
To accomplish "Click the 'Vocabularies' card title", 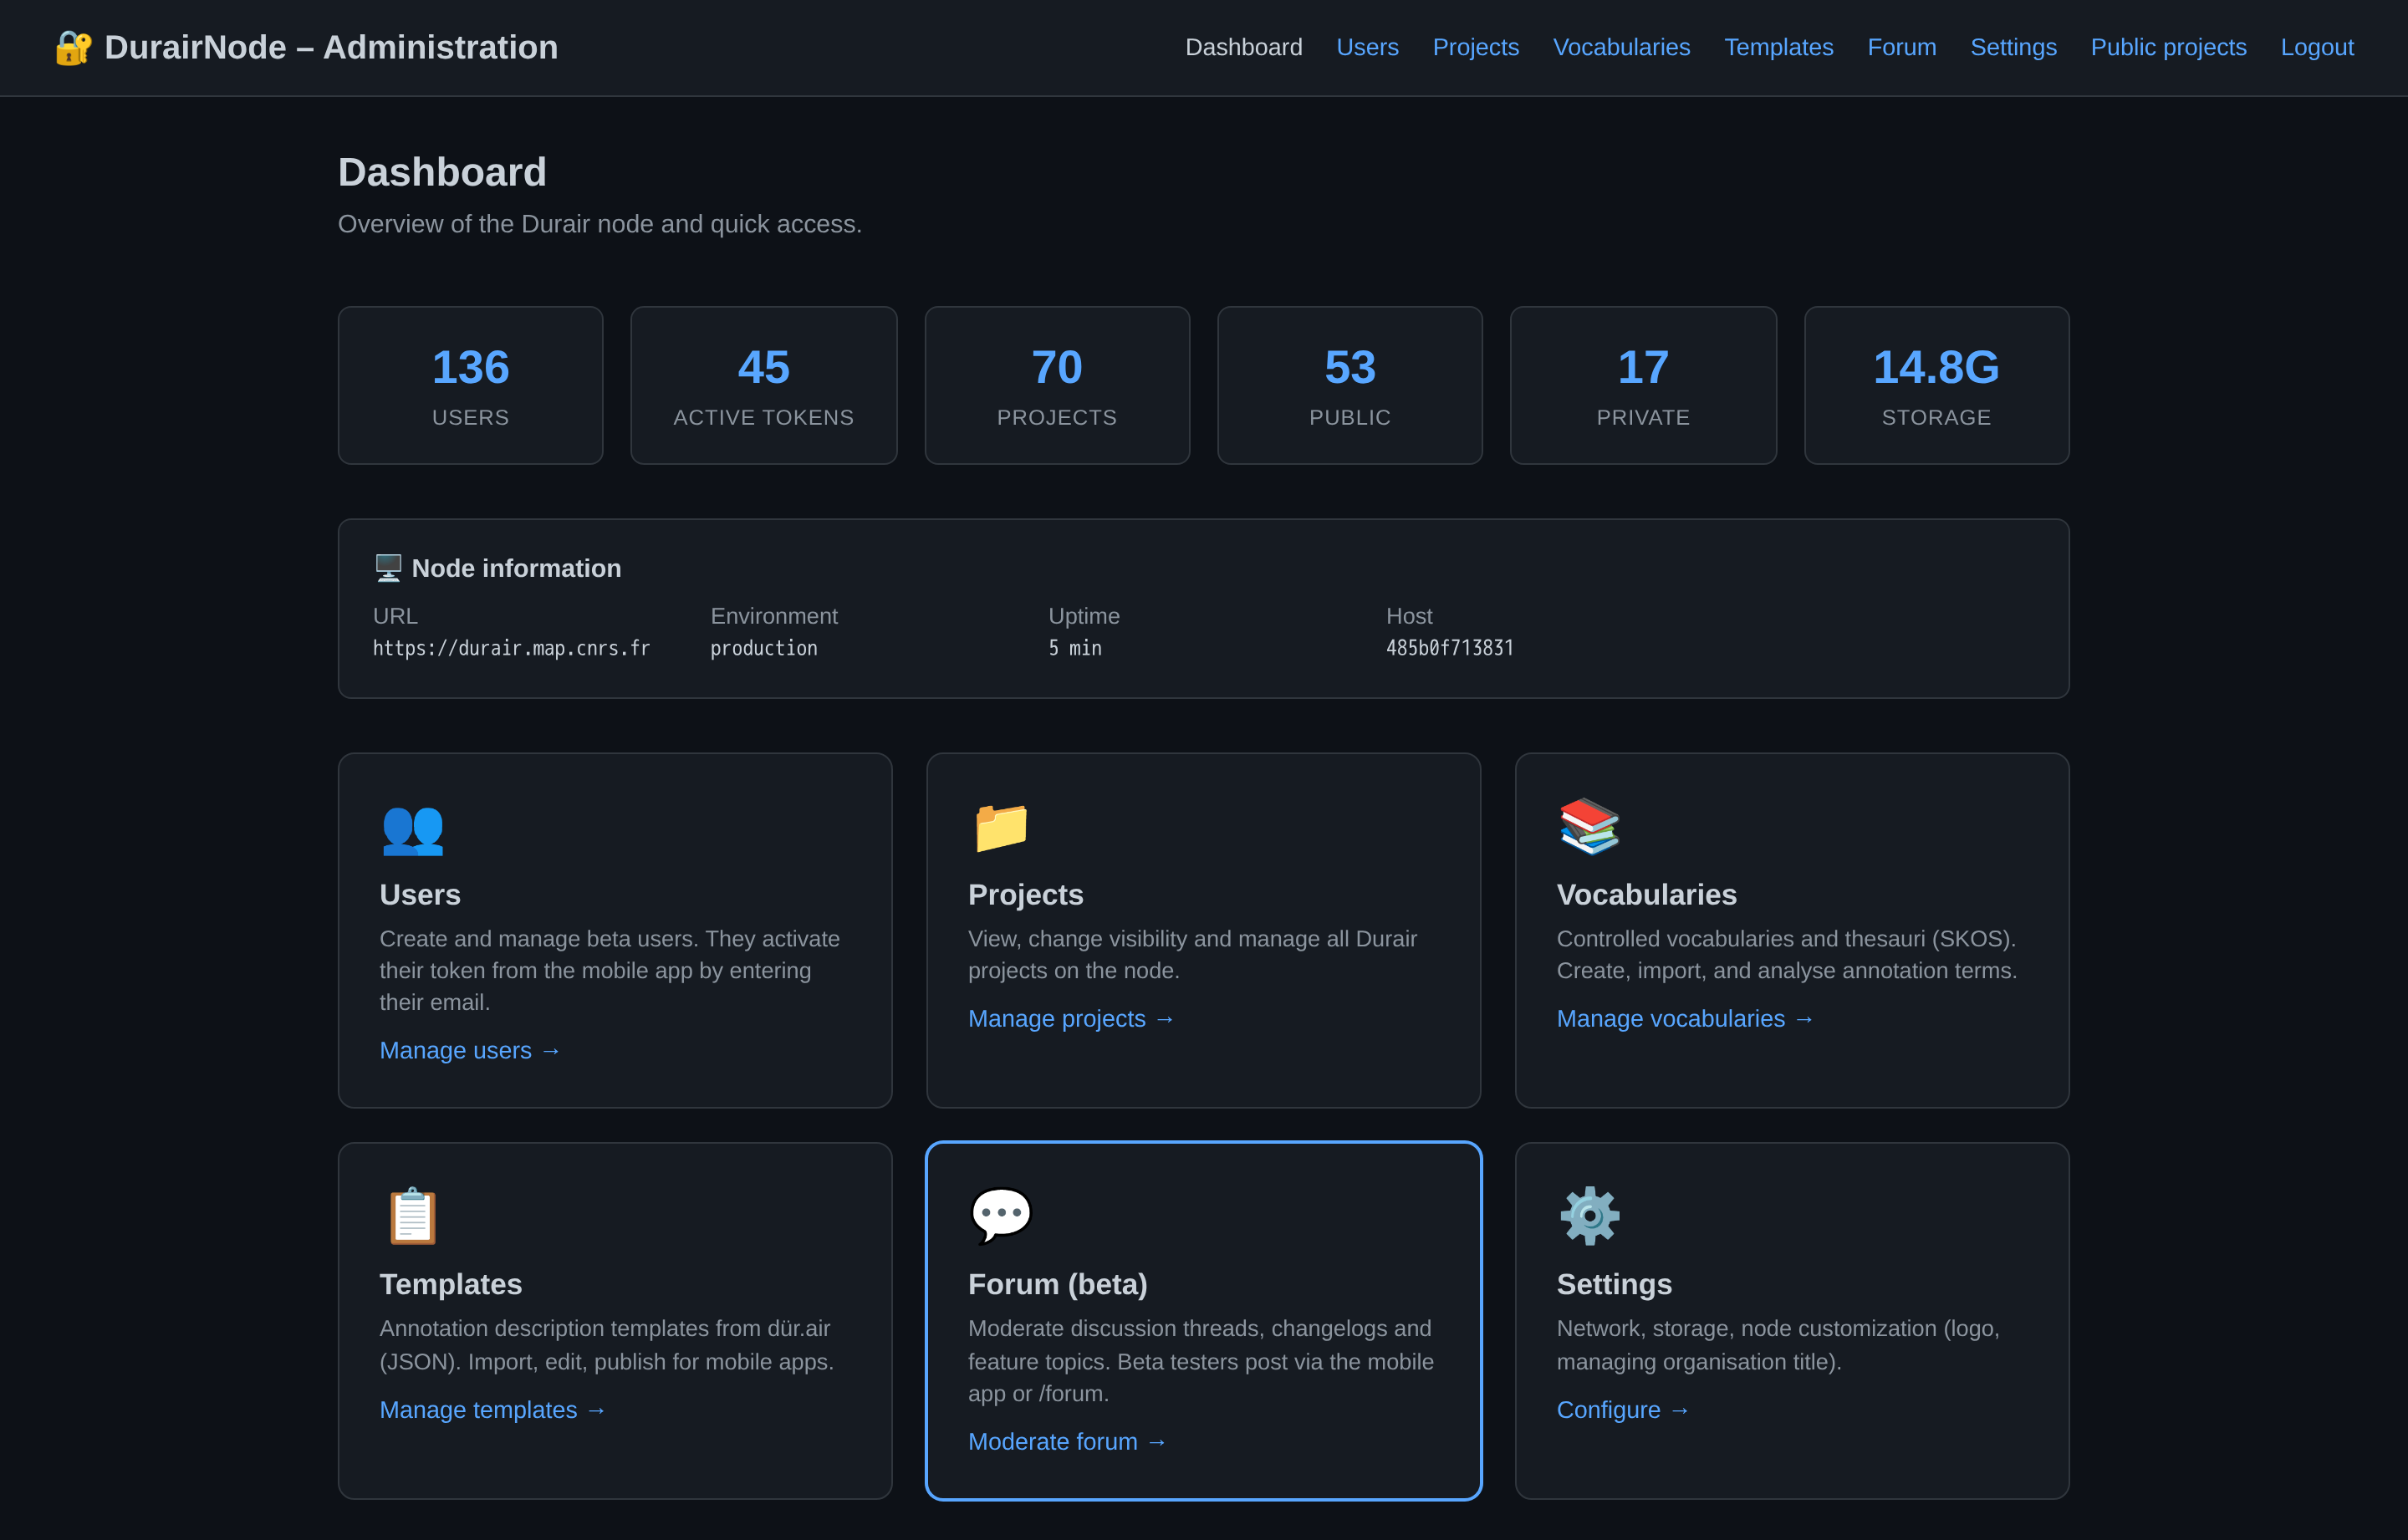I will point(1646,894).
